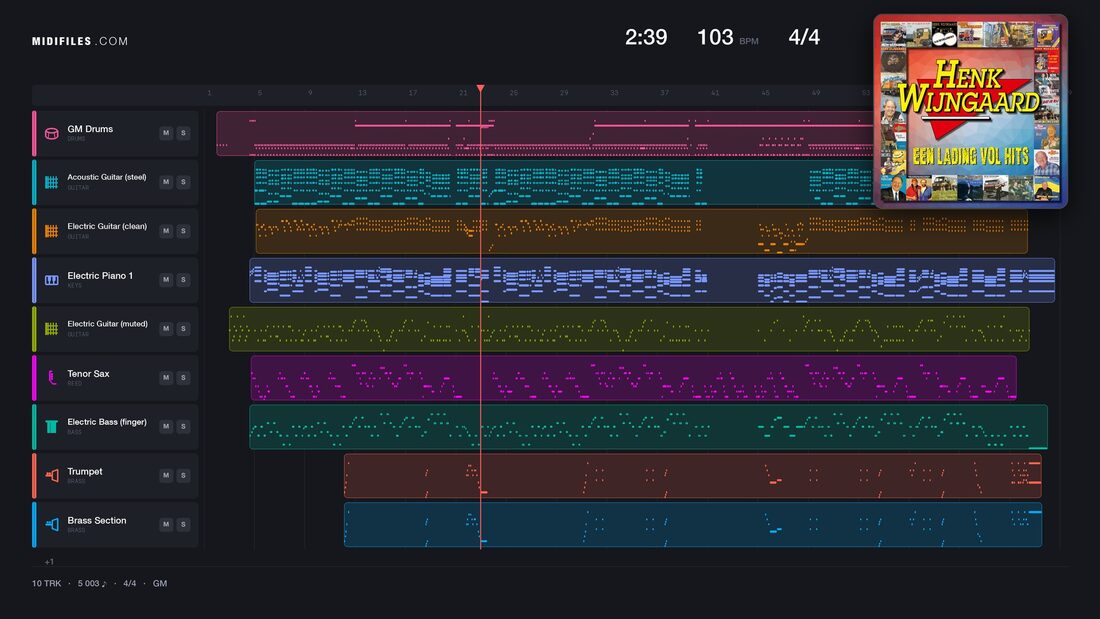Click the GM Drums drum icon
1100x619 pixels.
click(x=51, y=133)
